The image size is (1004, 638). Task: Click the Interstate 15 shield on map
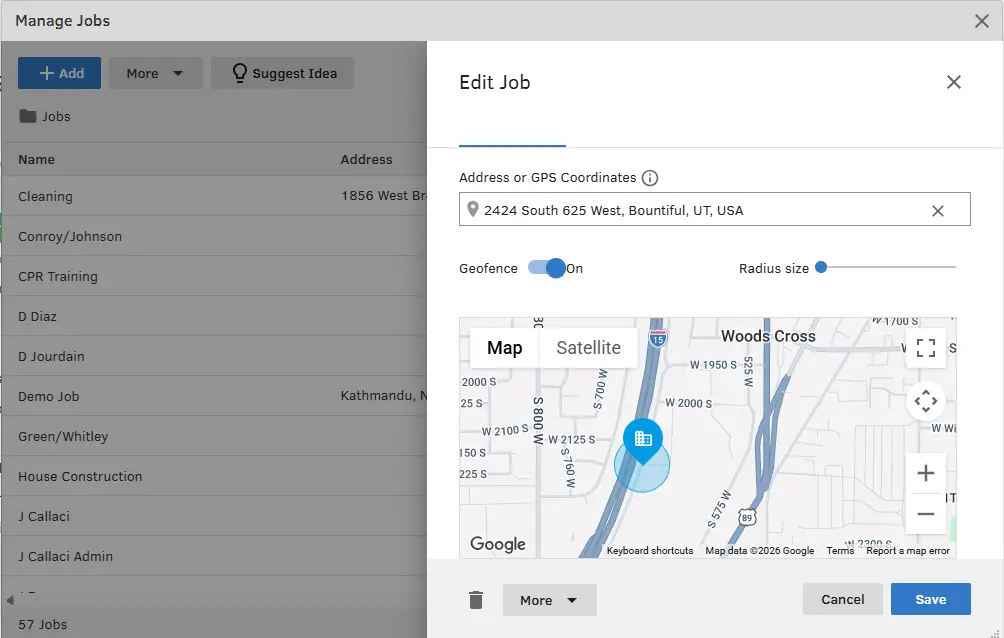click(x=658, y=337)
